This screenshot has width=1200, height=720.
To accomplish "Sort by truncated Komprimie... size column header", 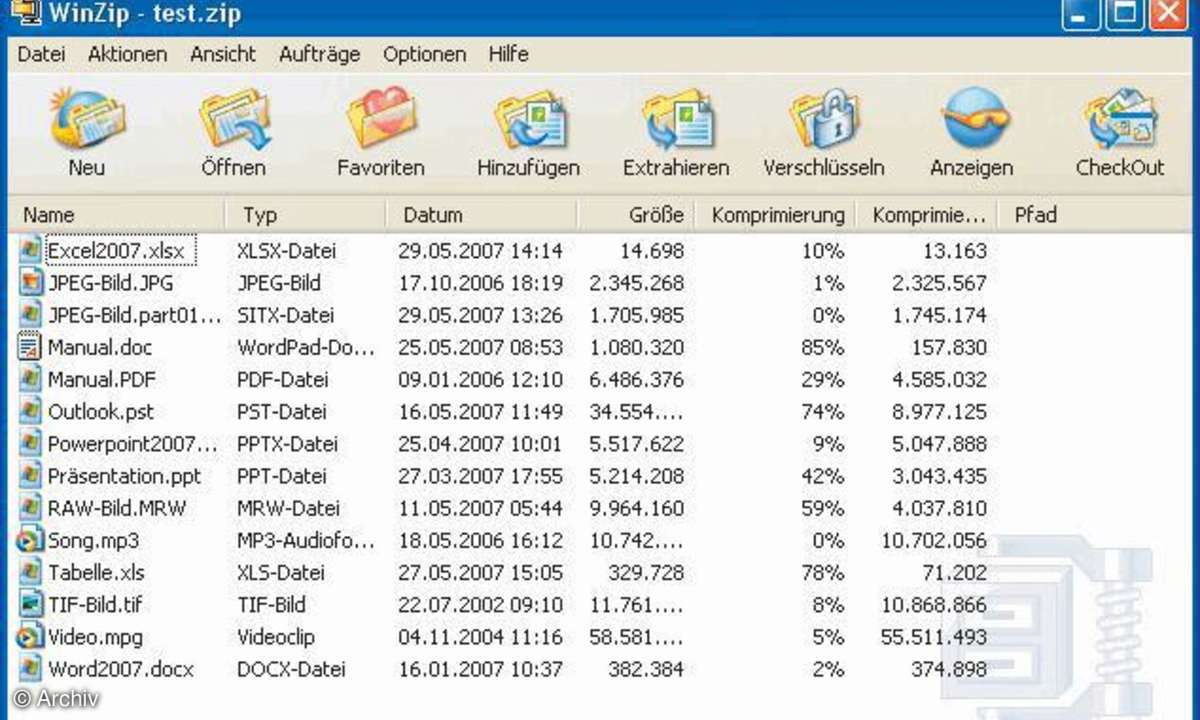I will click(928, 214).
